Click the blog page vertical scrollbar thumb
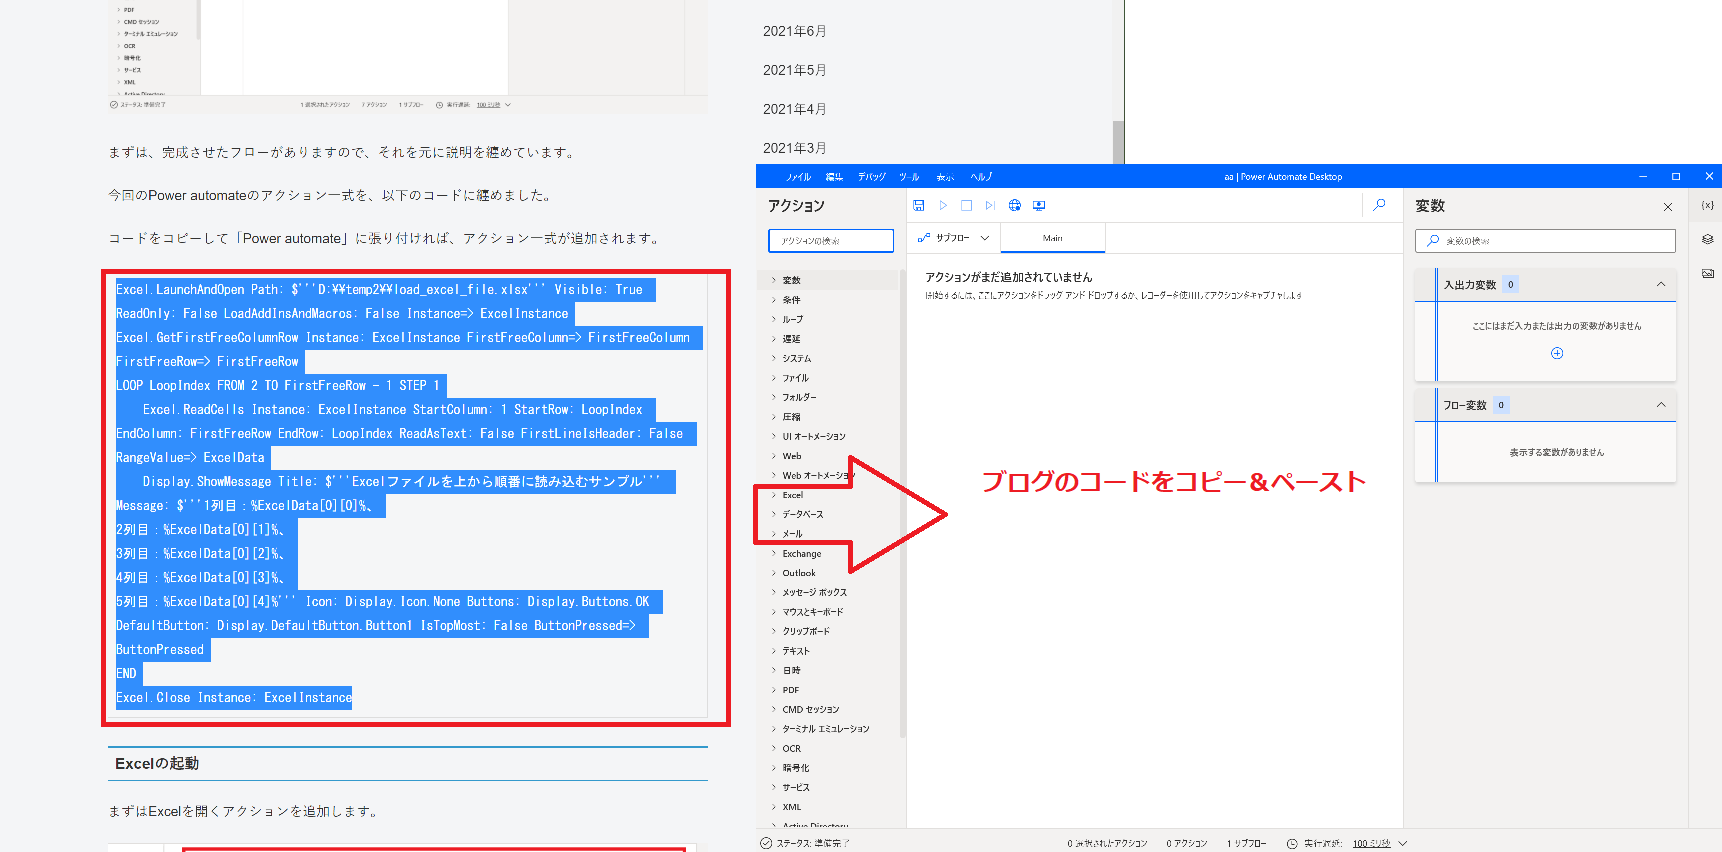1722x852 pixels. [1118, 142]
